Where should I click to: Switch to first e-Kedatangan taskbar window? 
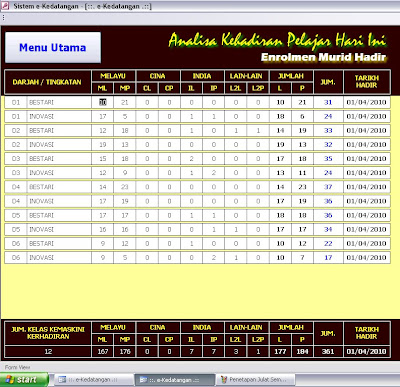94,380
